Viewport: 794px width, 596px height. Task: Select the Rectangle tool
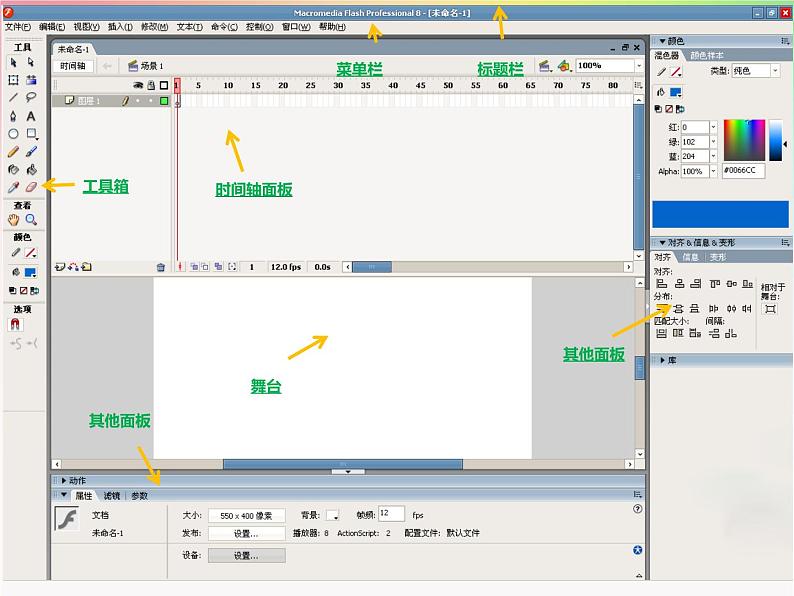coord(31,134)
